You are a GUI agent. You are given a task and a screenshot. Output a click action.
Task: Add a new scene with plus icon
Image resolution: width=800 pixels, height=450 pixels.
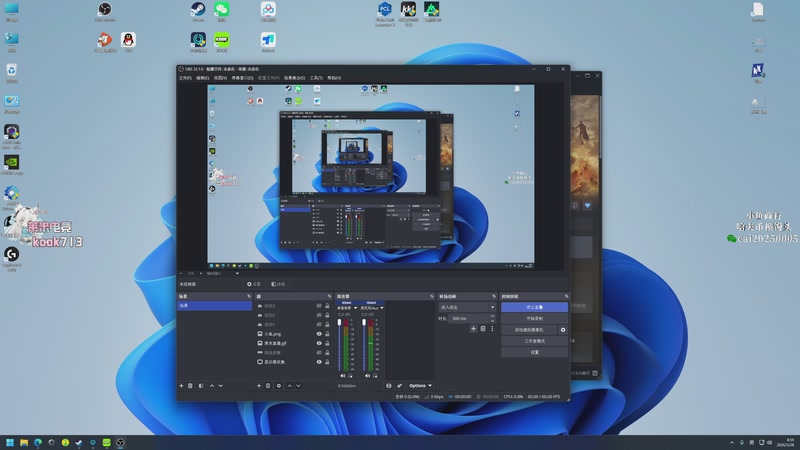181,385
